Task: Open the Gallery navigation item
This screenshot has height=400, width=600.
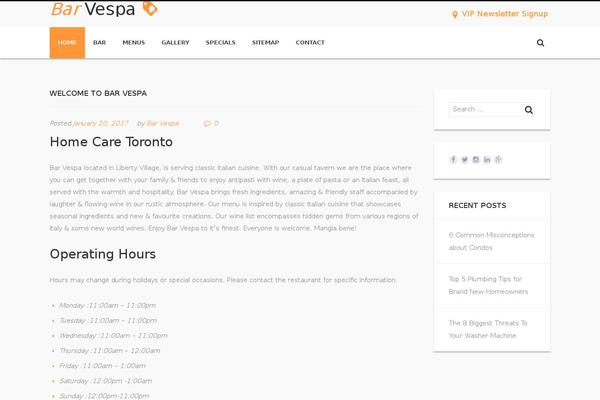Action: click(x=175, y=42)
